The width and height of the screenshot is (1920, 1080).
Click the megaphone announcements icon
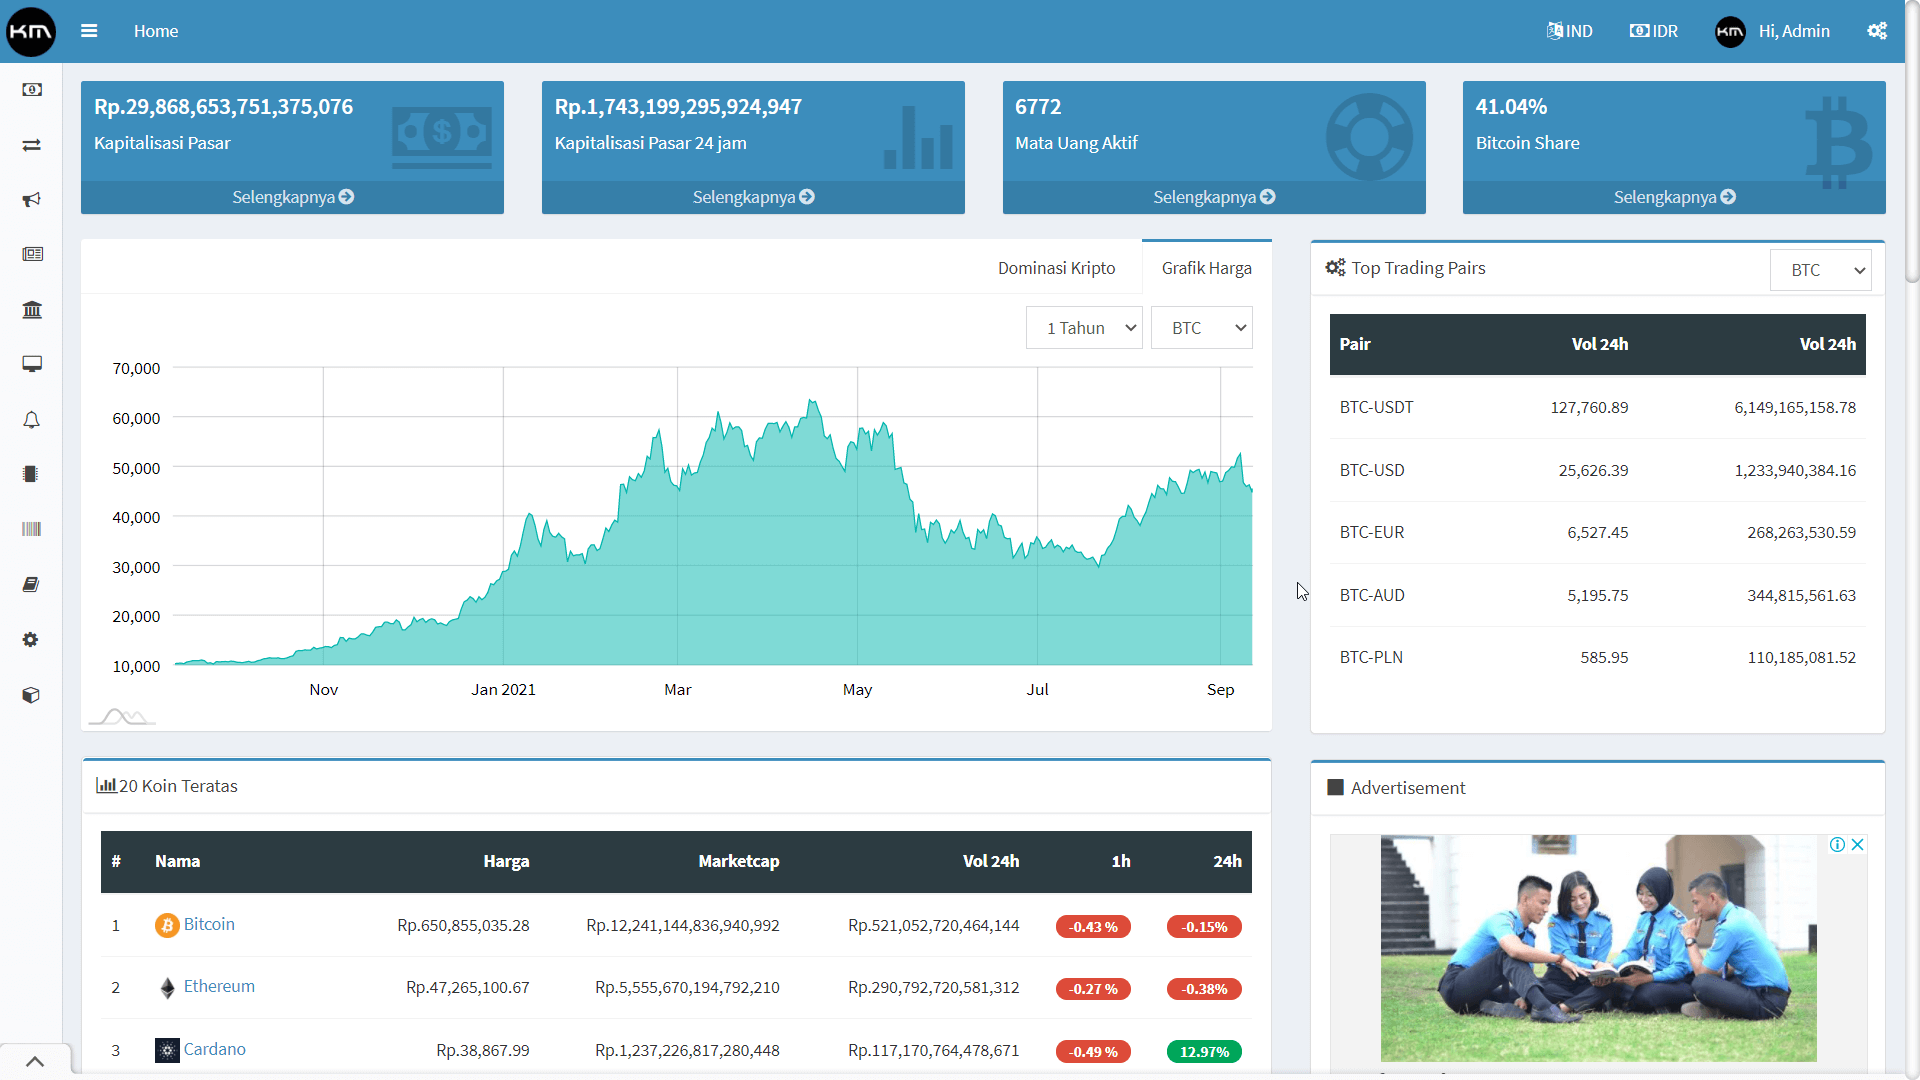31,199
